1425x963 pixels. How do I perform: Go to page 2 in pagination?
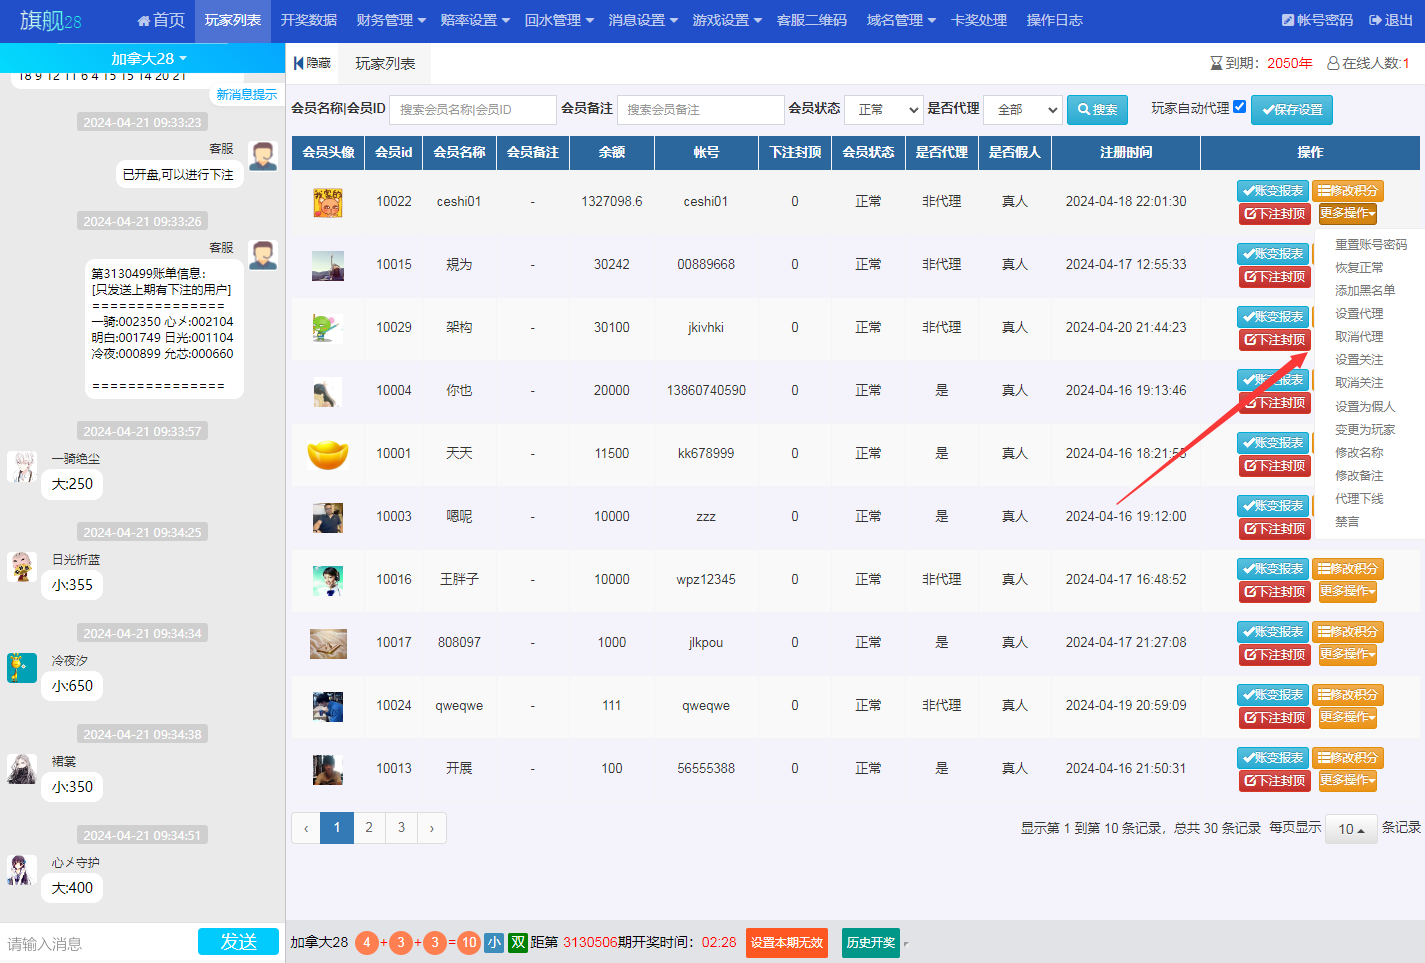coord(369,827)
